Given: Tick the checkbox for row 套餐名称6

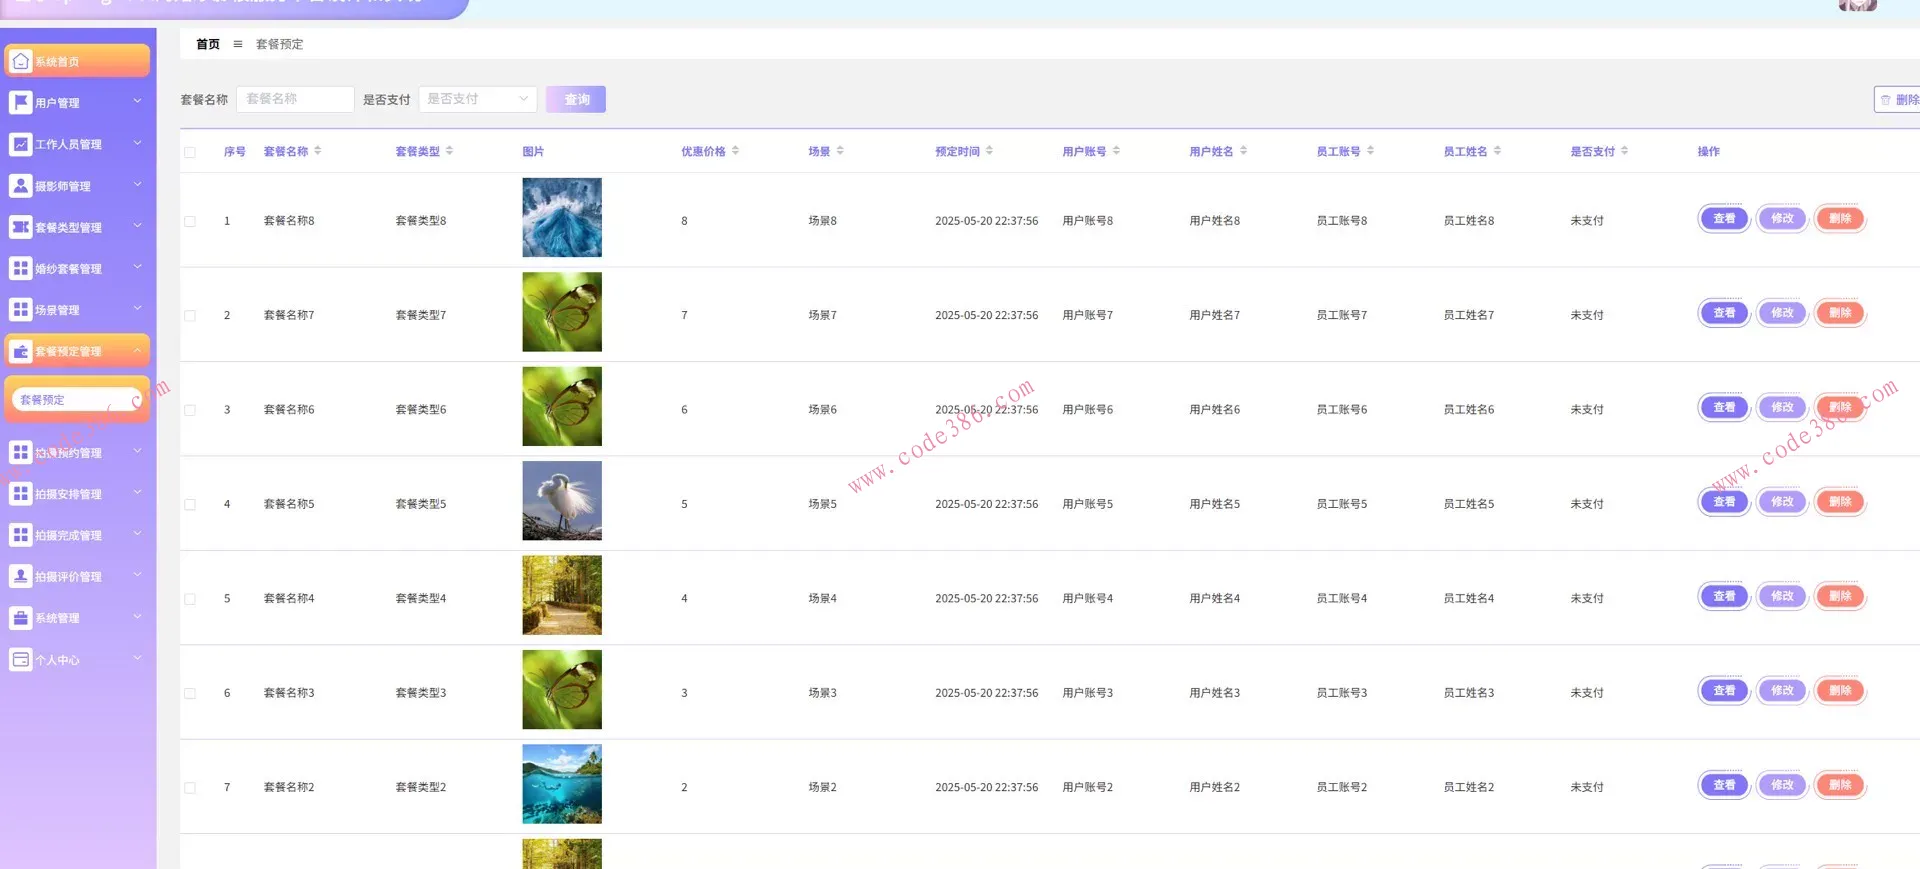Looking at the screenshot, I should [190, 410].
